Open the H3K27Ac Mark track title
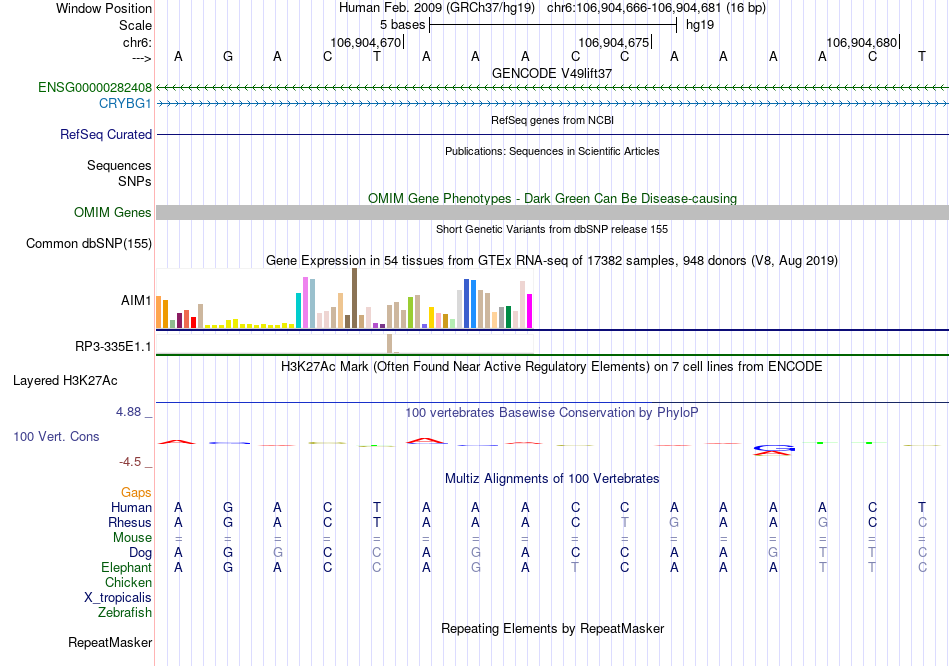The height and width of the screenshot is (666, 950). (x=552, y=367)
